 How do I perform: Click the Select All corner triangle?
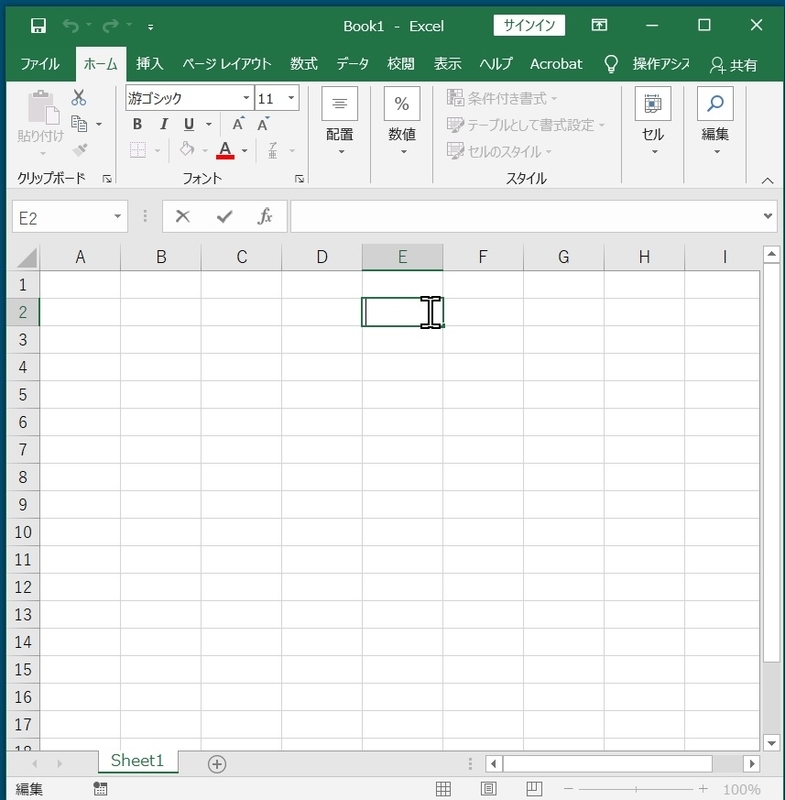click(x=27, y=257)
